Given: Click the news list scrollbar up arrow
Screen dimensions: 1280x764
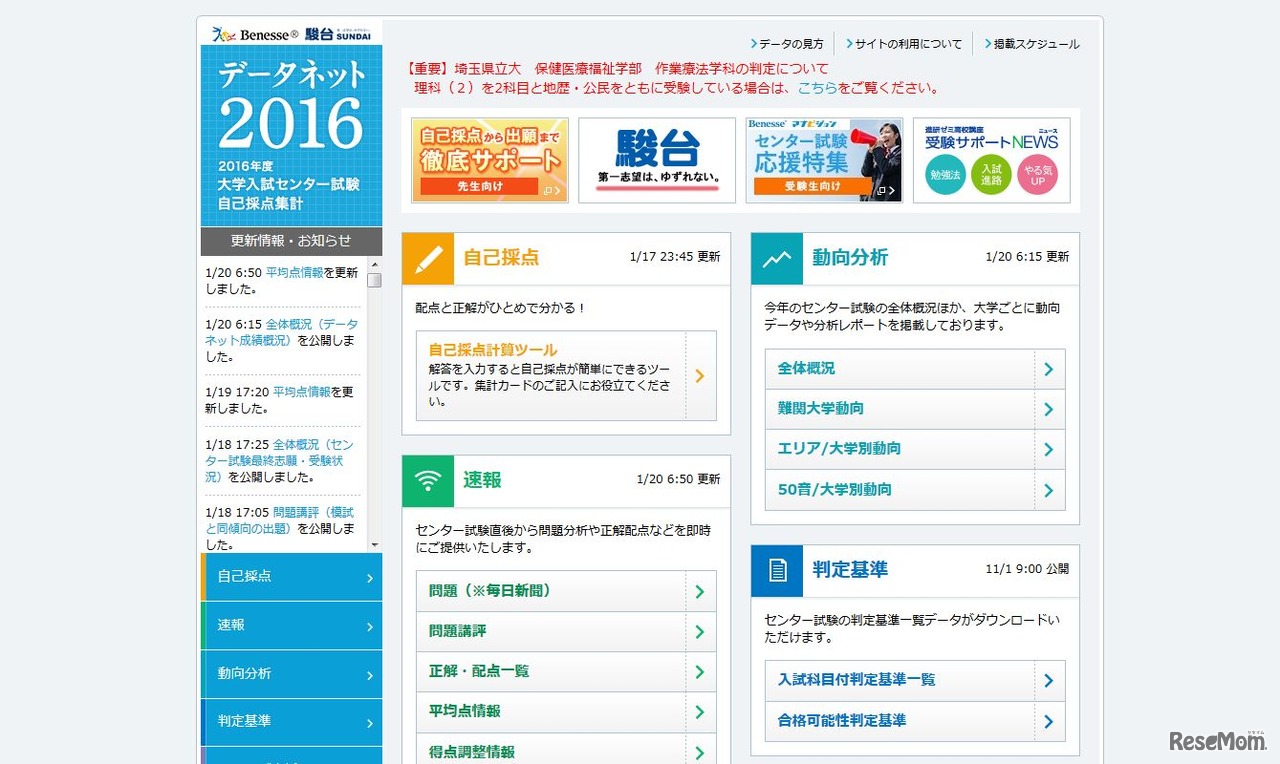Looking at the screenshot, I should 374,264.
